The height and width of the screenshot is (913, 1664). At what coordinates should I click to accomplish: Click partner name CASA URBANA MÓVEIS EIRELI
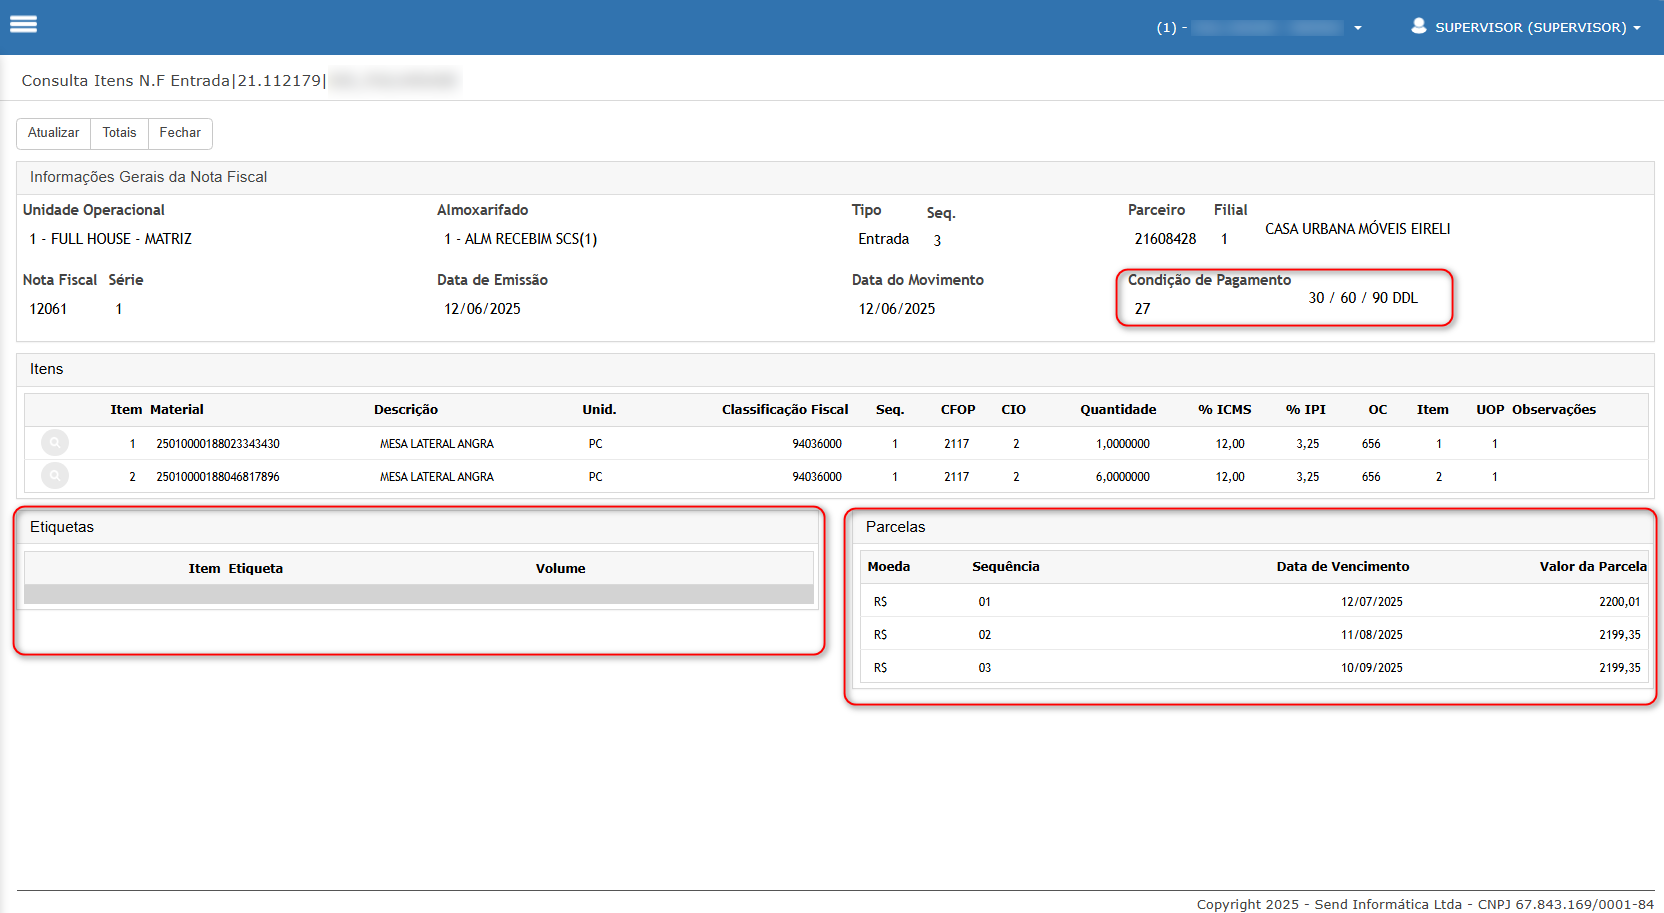pos(1358,229)
